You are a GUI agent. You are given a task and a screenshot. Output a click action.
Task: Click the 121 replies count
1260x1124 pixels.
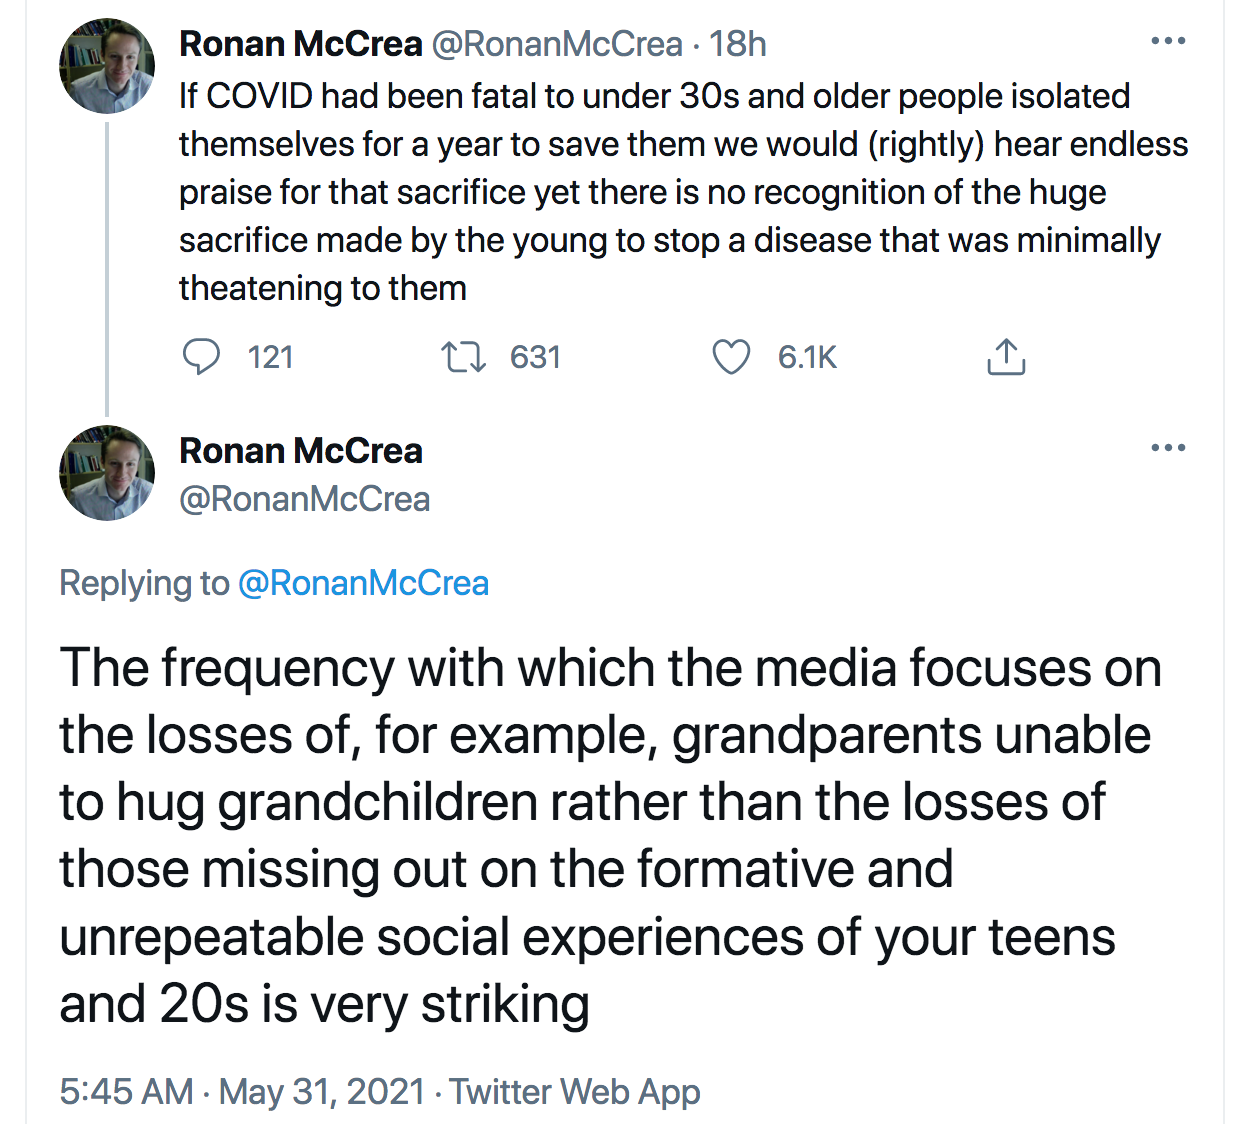[270, 357]
